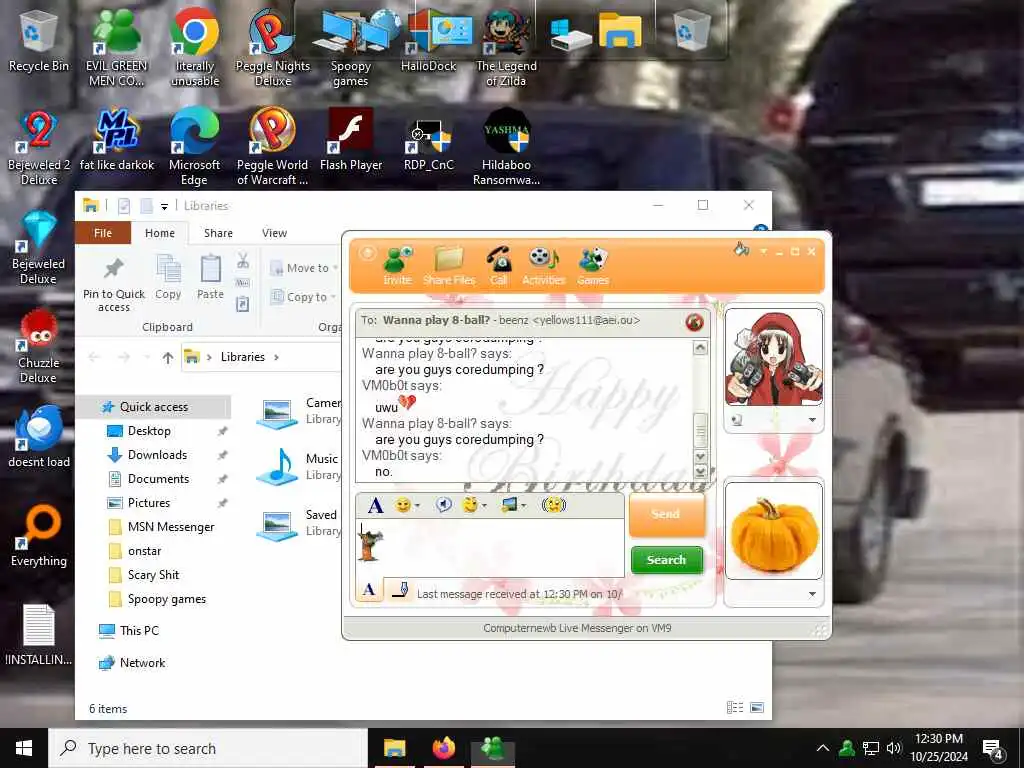Click your pumpkin display picture

click(x=774, y=531)
